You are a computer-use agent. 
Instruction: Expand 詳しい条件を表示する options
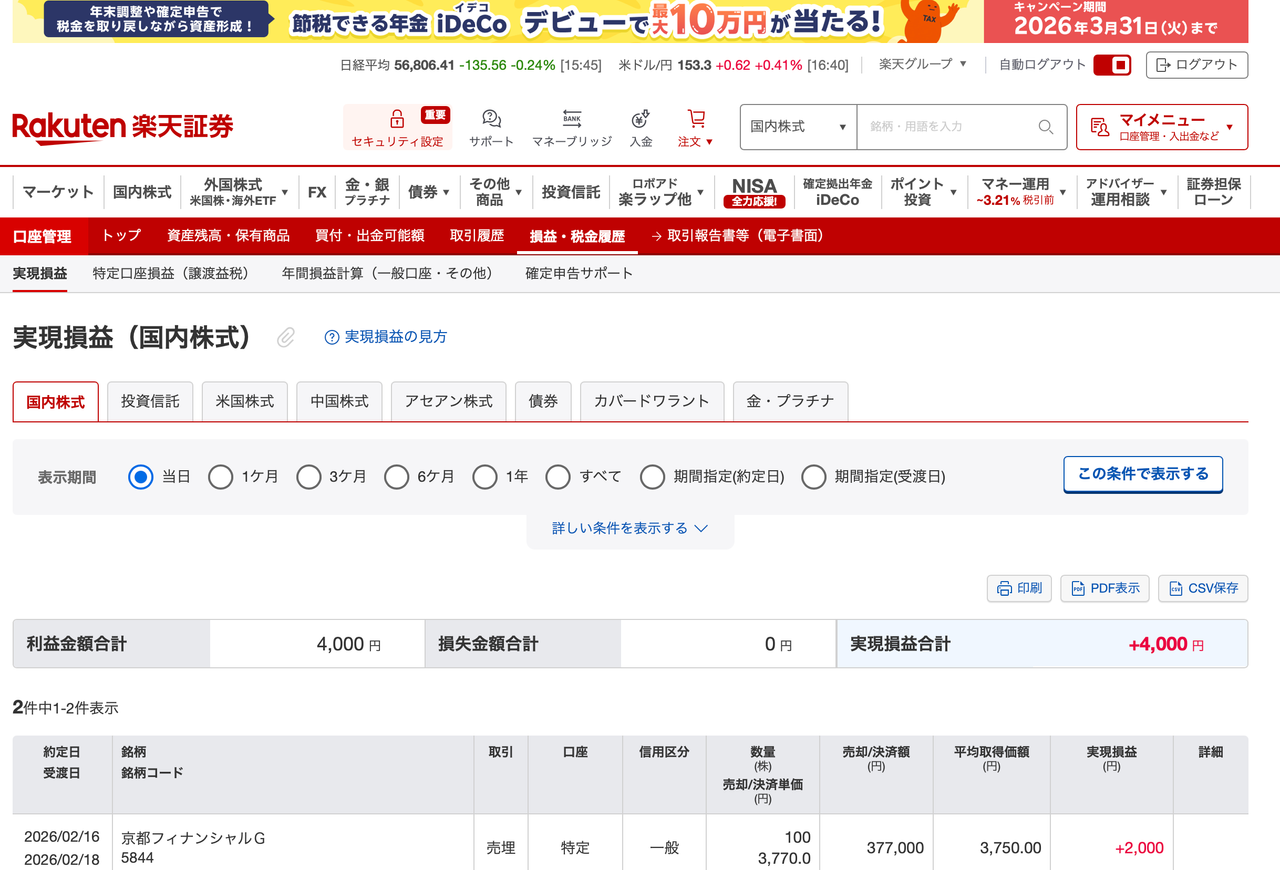630,530
